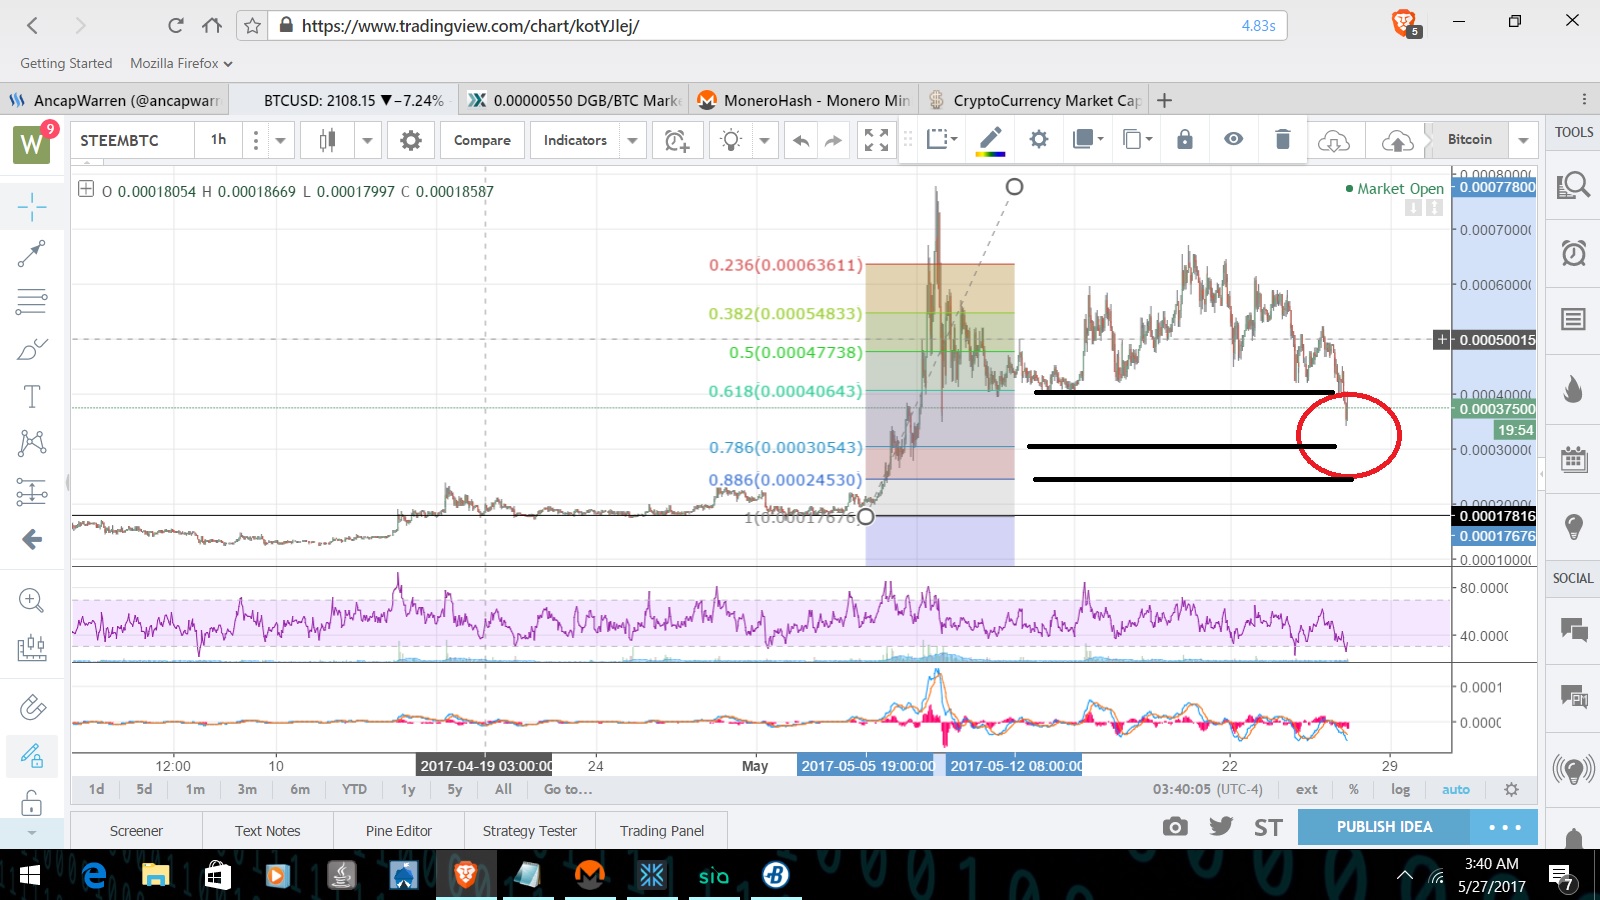Switch to the MoneroHash browser tab
Viewport: 1600px width, 900px height.
click(x=805, y=100)
